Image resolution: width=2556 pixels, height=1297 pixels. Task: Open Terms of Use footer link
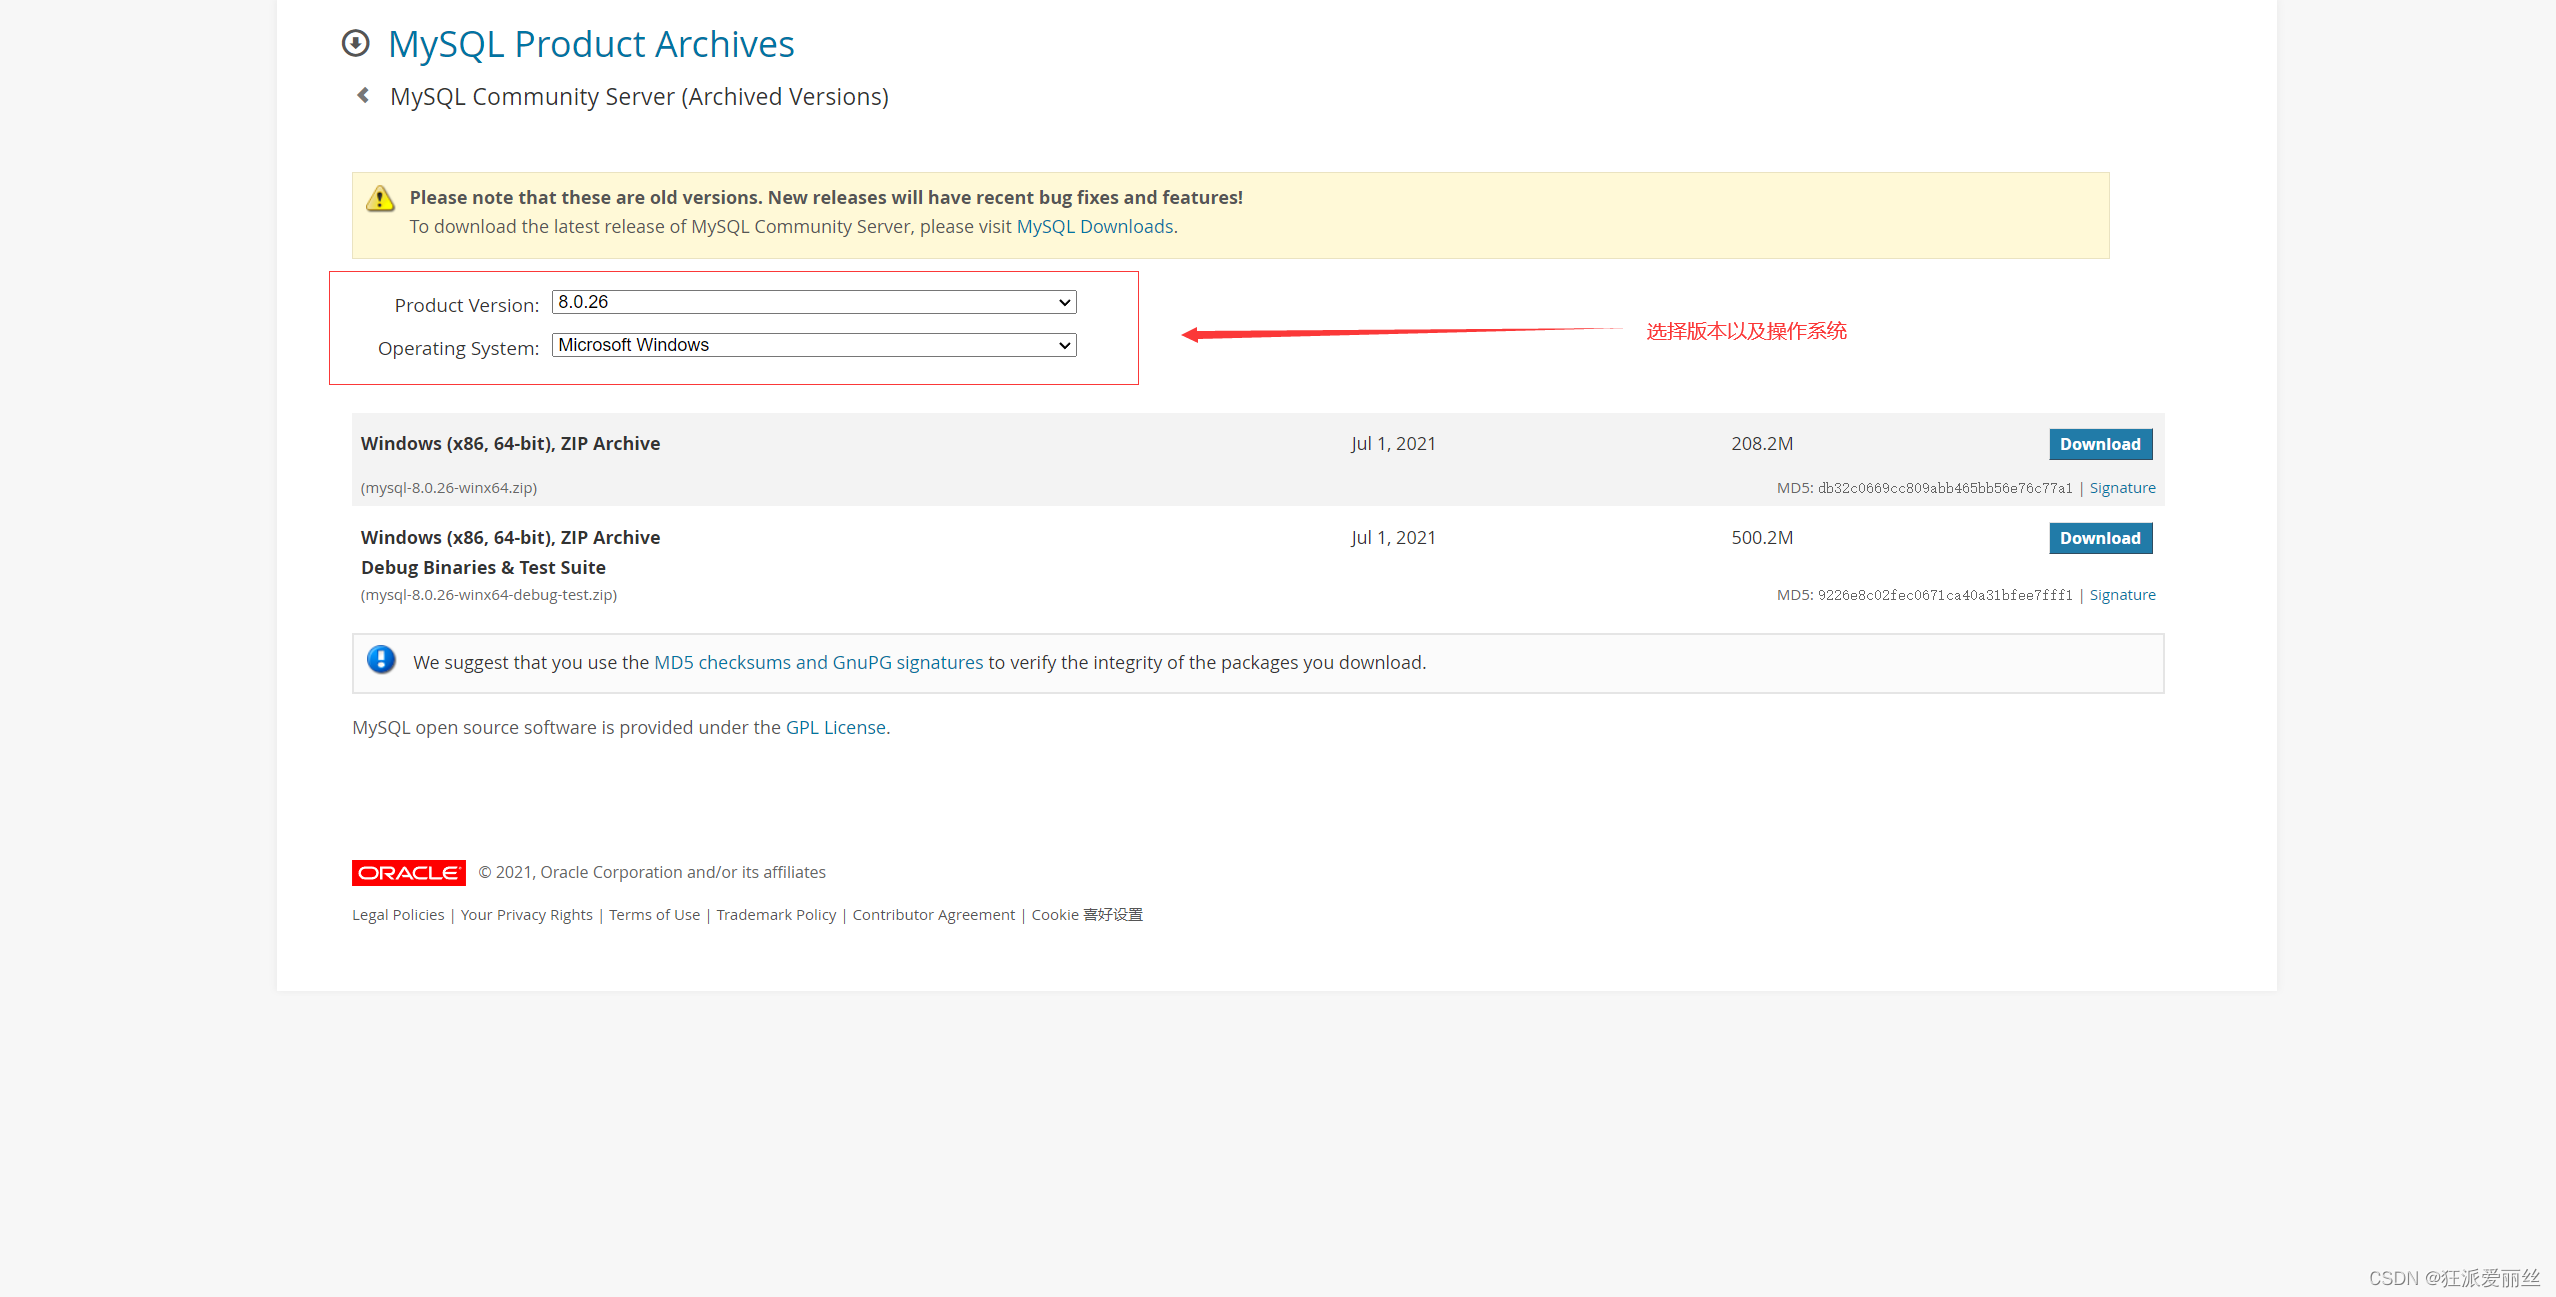pos(654,915)
